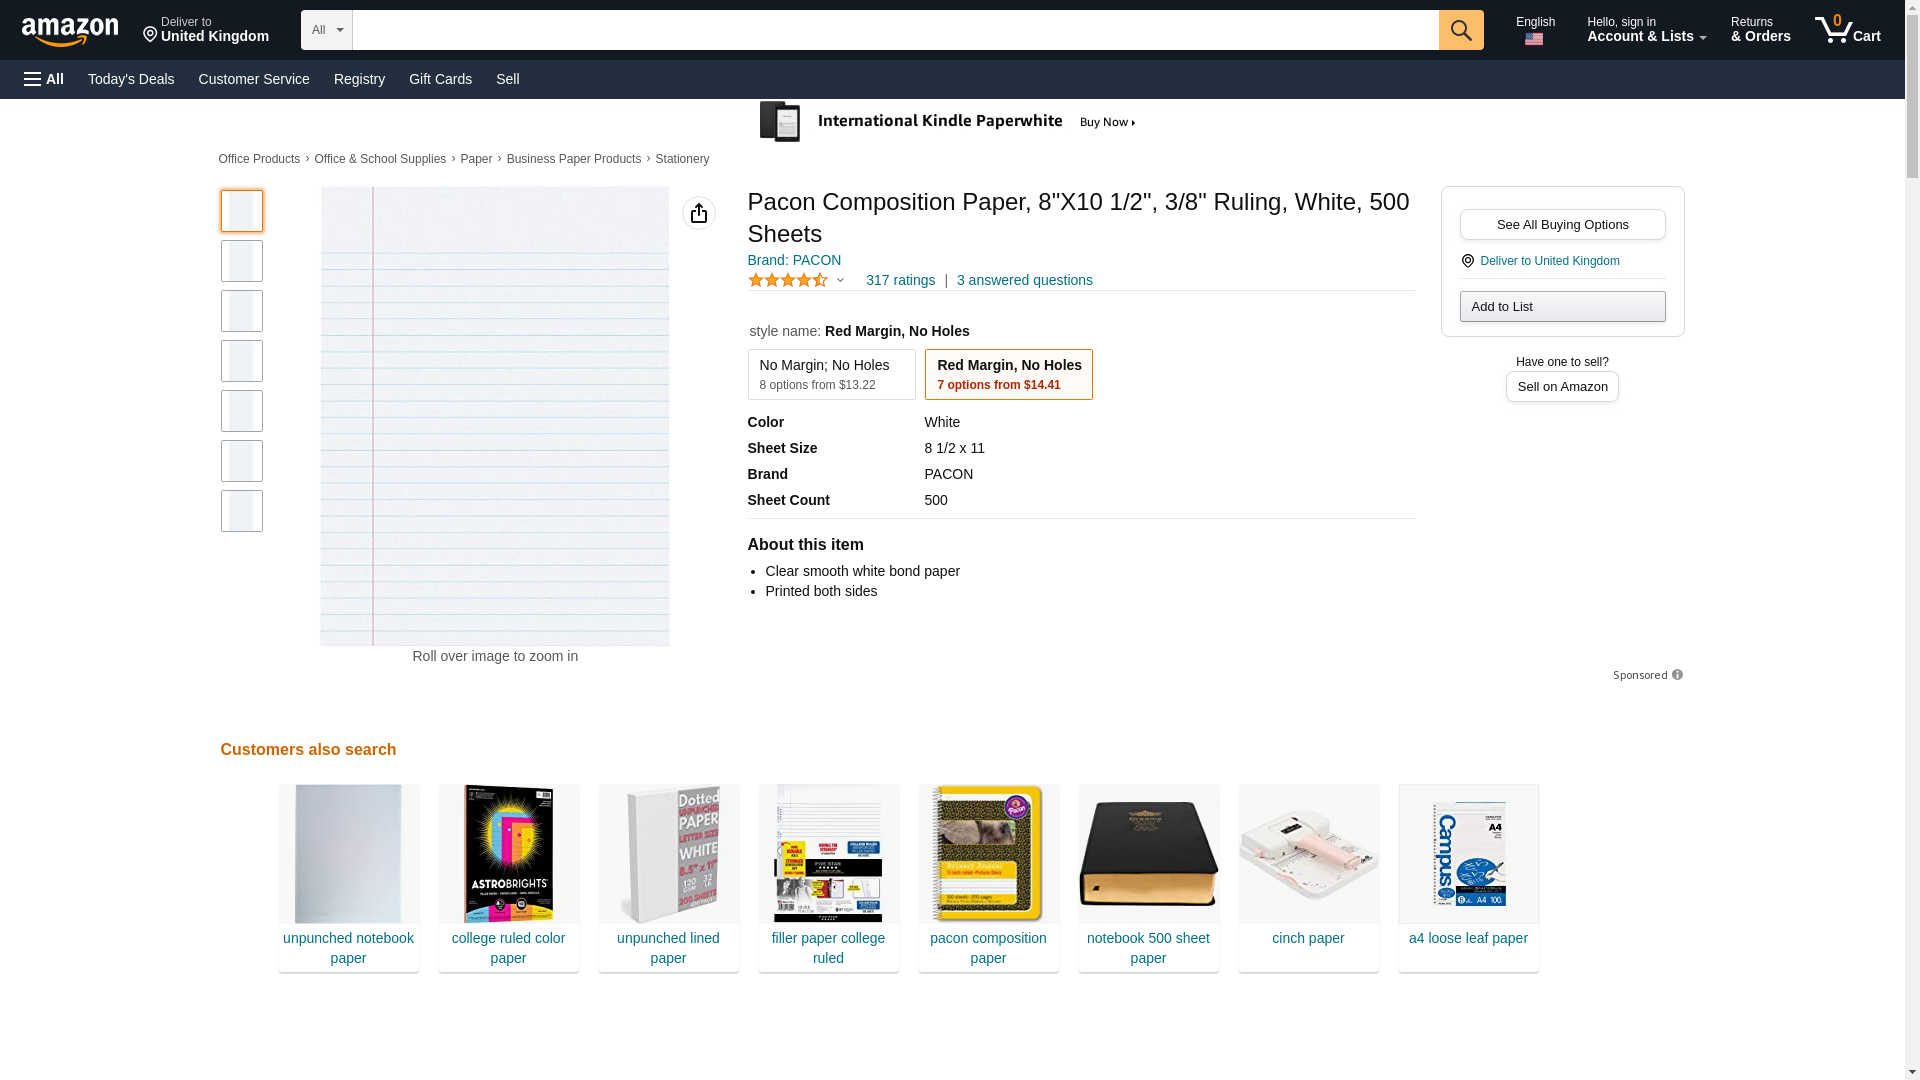Expand the search category All dropdown
The height and width of the screenshot is (1080, 1920).
tap(326, 30)
